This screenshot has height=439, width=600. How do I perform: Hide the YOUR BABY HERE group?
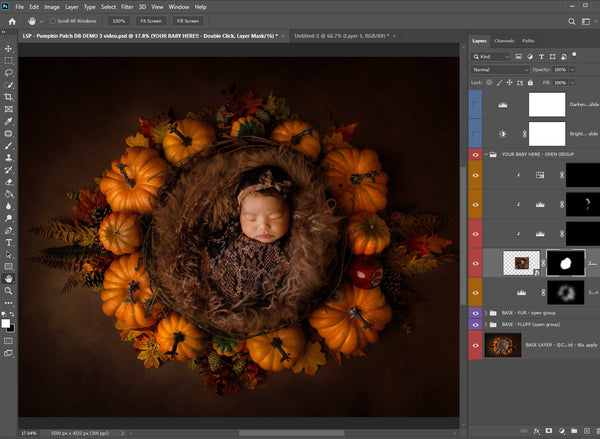(x=474, y=155)
